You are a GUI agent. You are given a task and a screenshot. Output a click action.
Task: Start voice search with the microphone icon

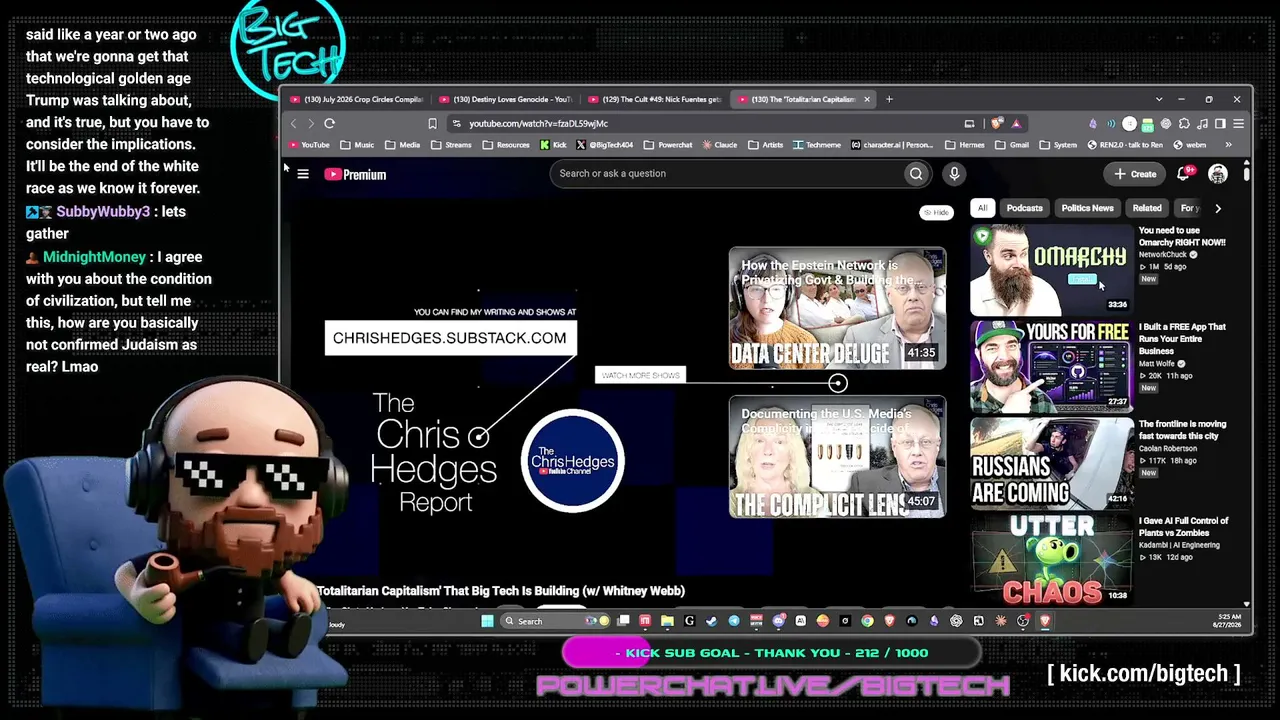click(x=954, y=174)
